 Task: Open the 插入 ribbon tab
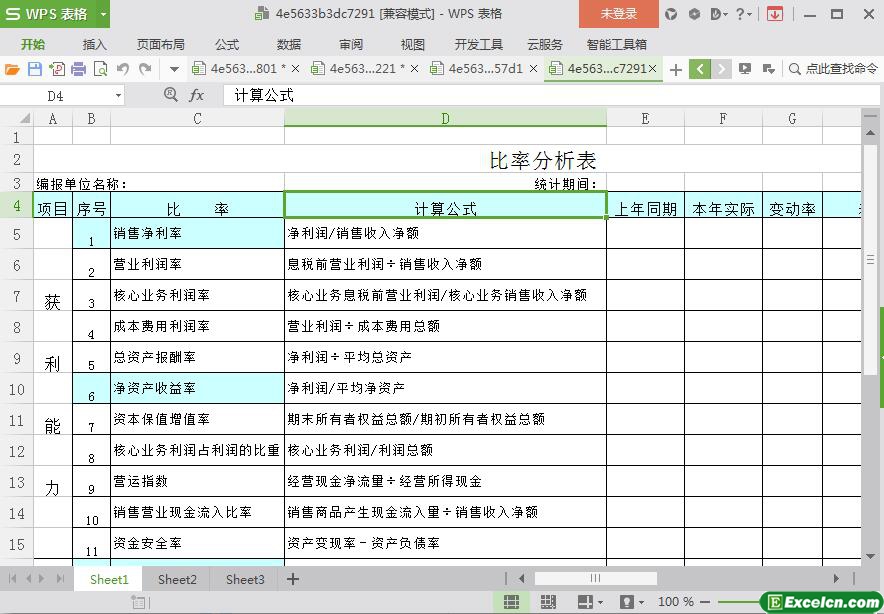pos(94,44)
